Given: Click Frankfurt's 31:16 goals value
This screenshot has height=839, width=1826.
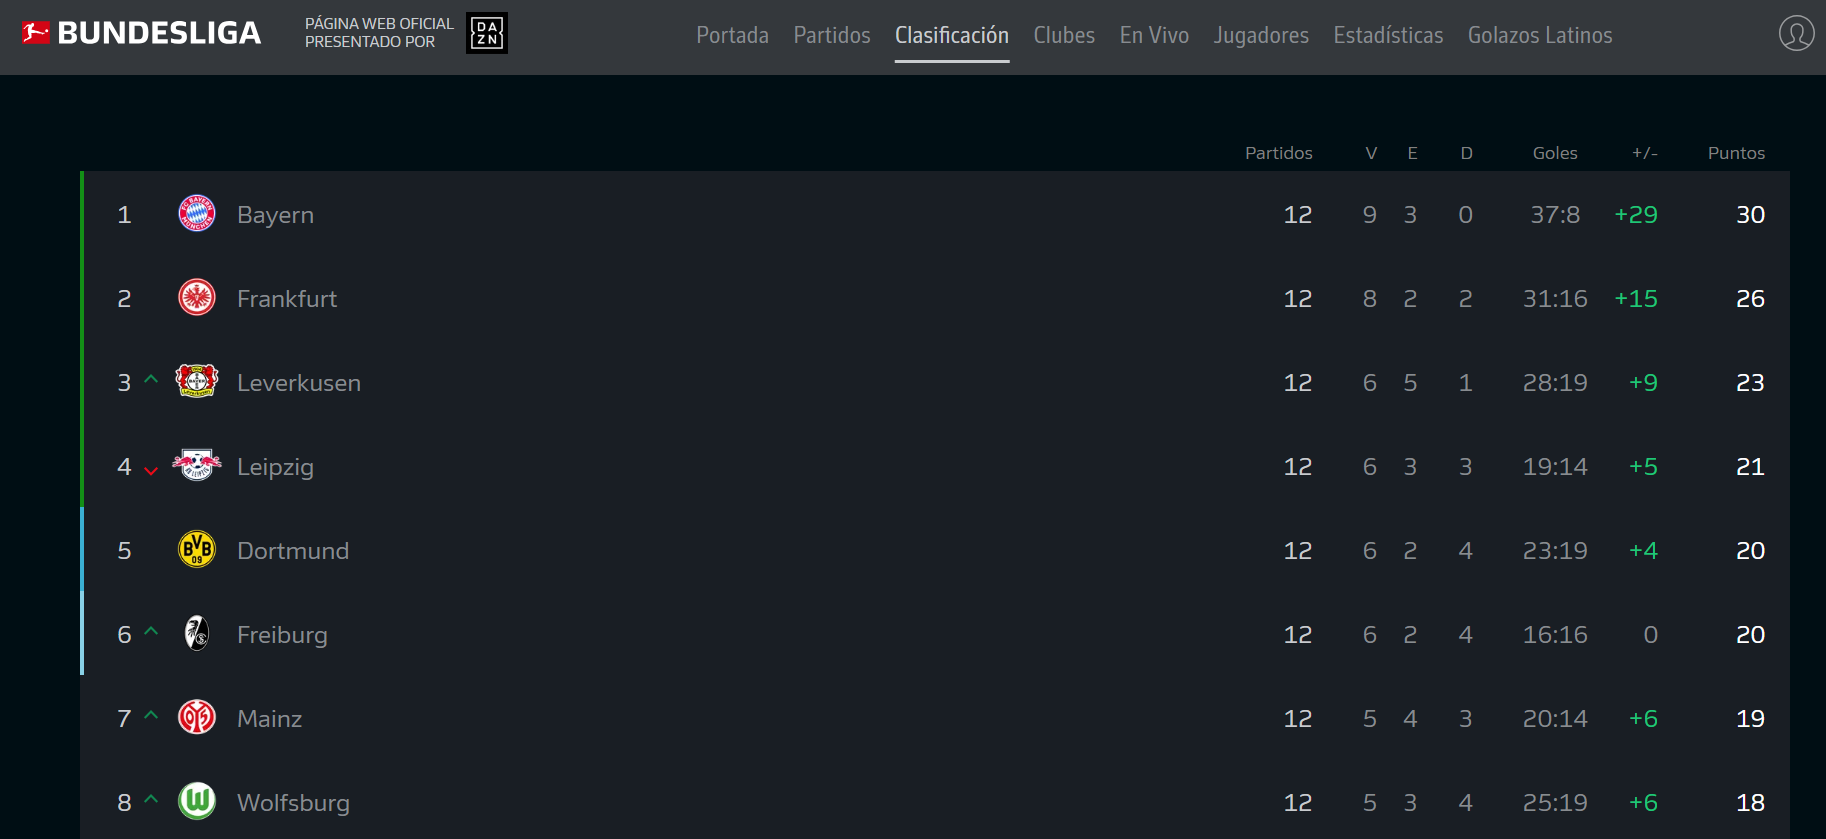Looking at the screenshot, I should [1555, 299].
